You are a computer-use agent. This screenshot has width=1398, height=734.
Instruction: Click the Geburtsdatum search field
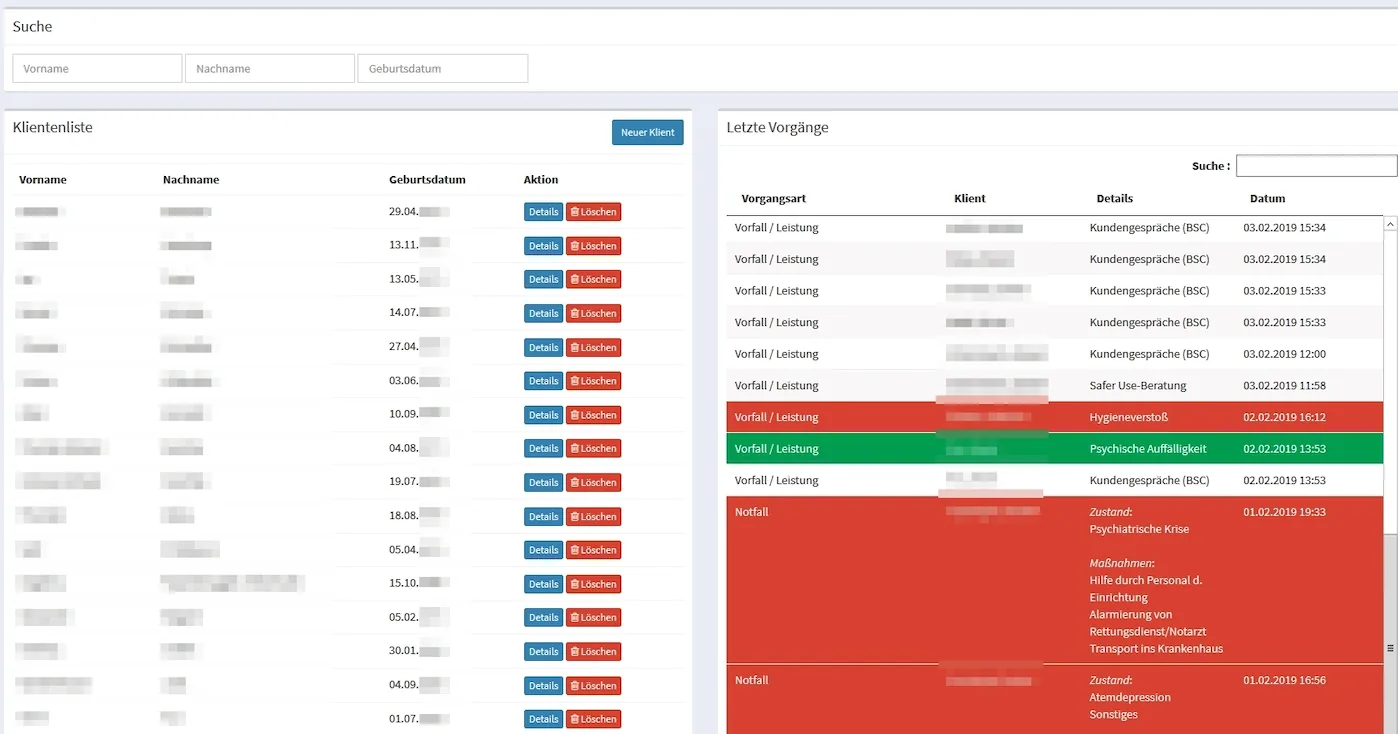point(443,69)
